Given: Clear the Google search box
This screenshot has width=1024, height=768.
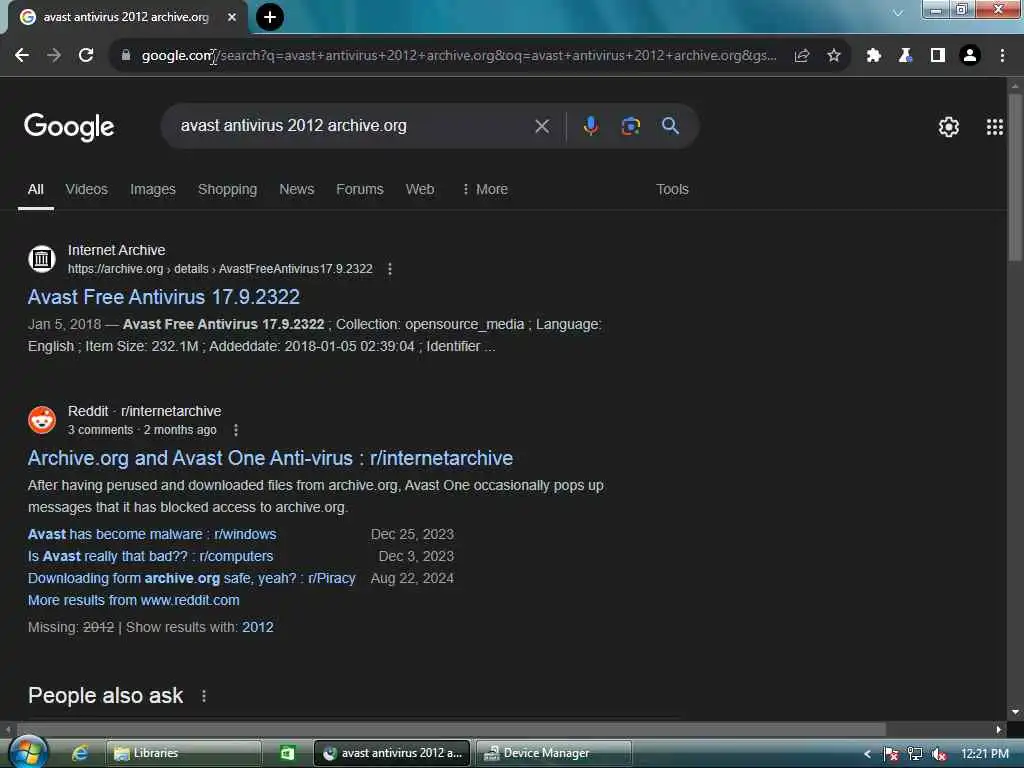Looking at the screenshot, I should click(542, 126).
